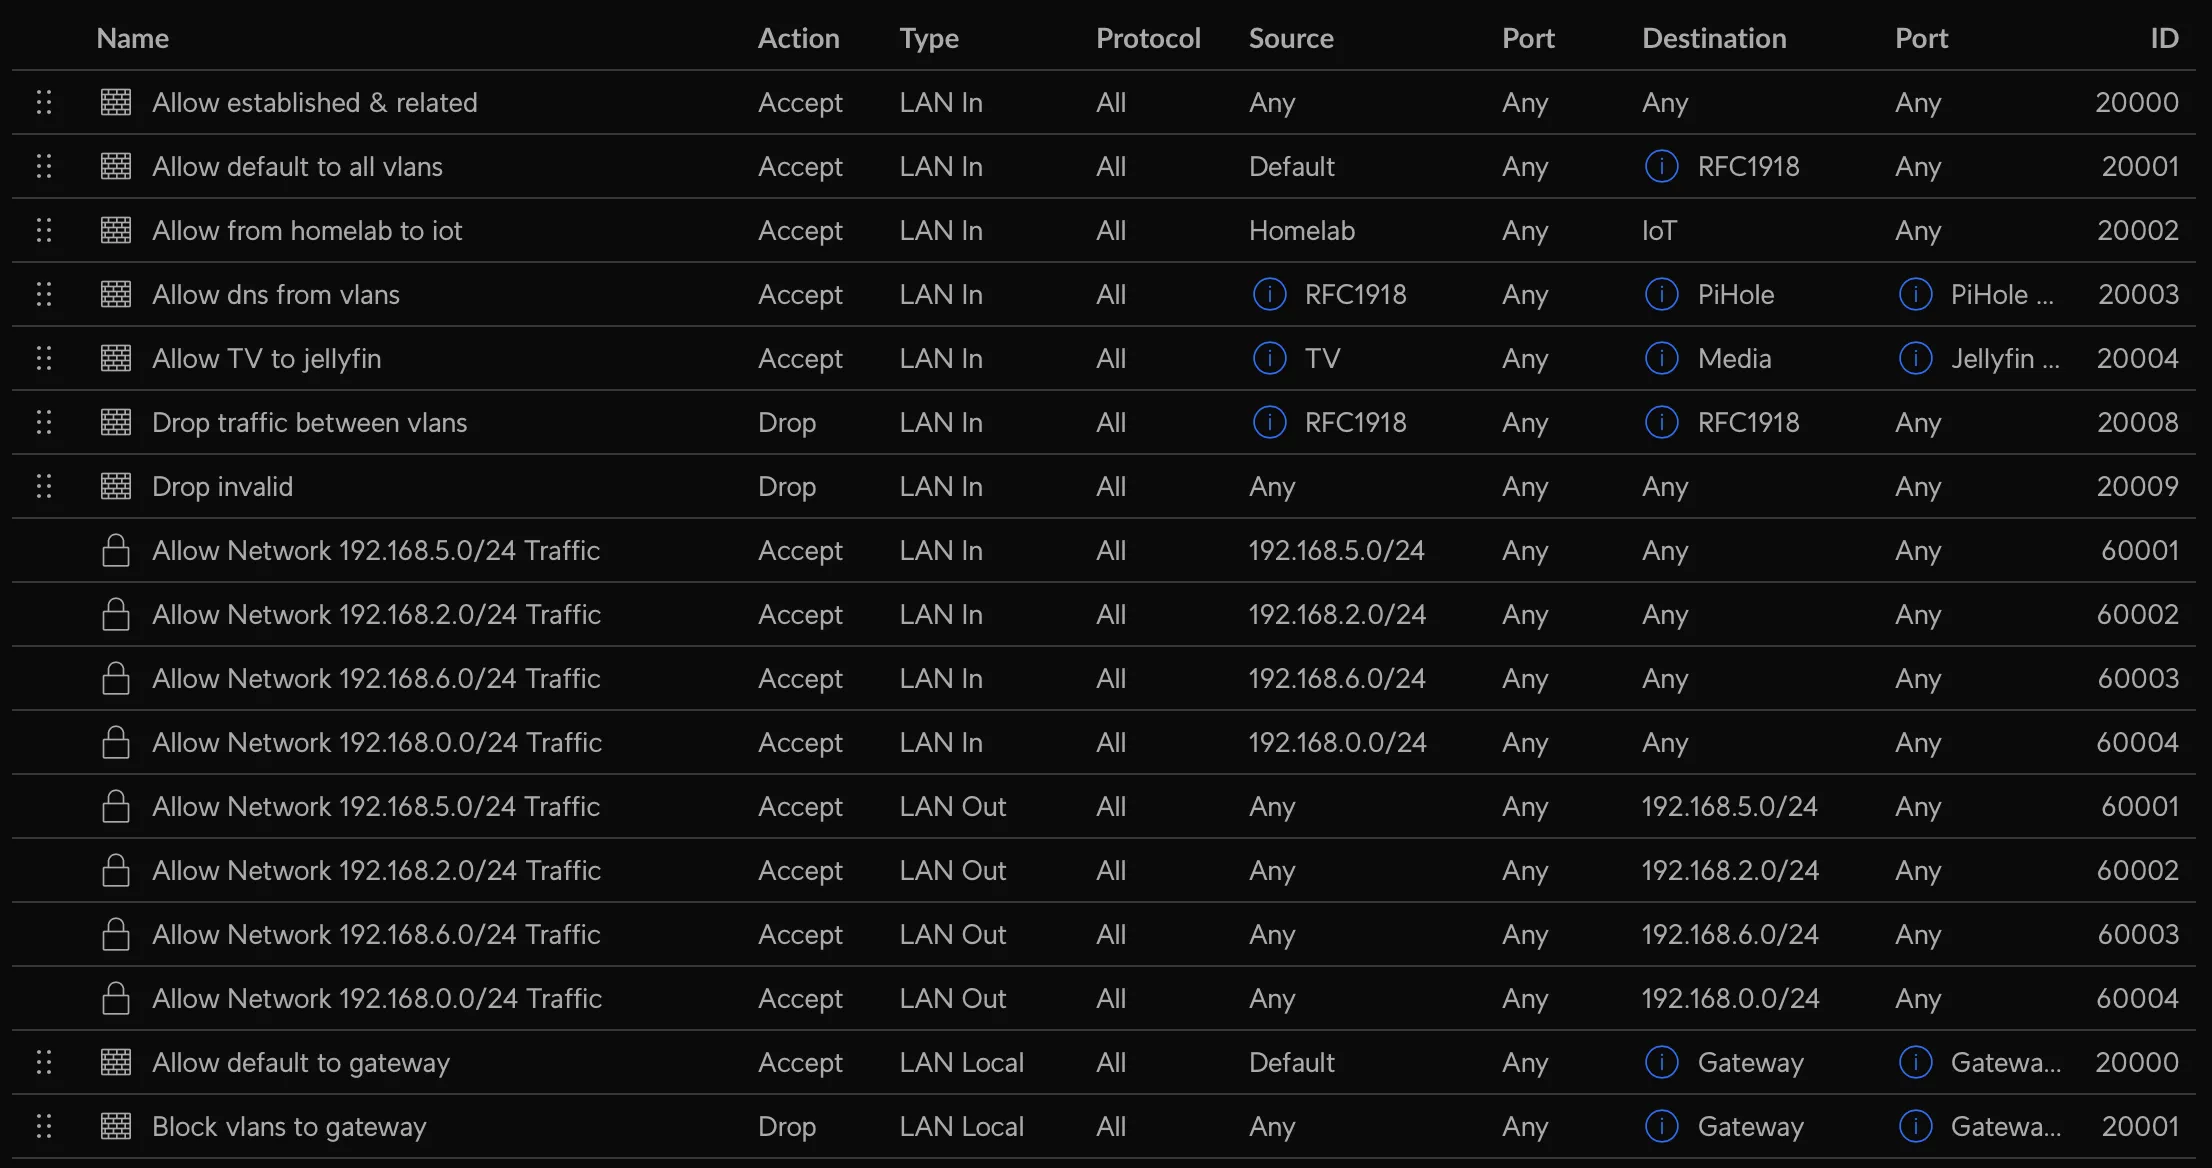This screenshot has height=1168, width=2212.
Task: Sort by Action column header
Action: (x=799, y=38)
